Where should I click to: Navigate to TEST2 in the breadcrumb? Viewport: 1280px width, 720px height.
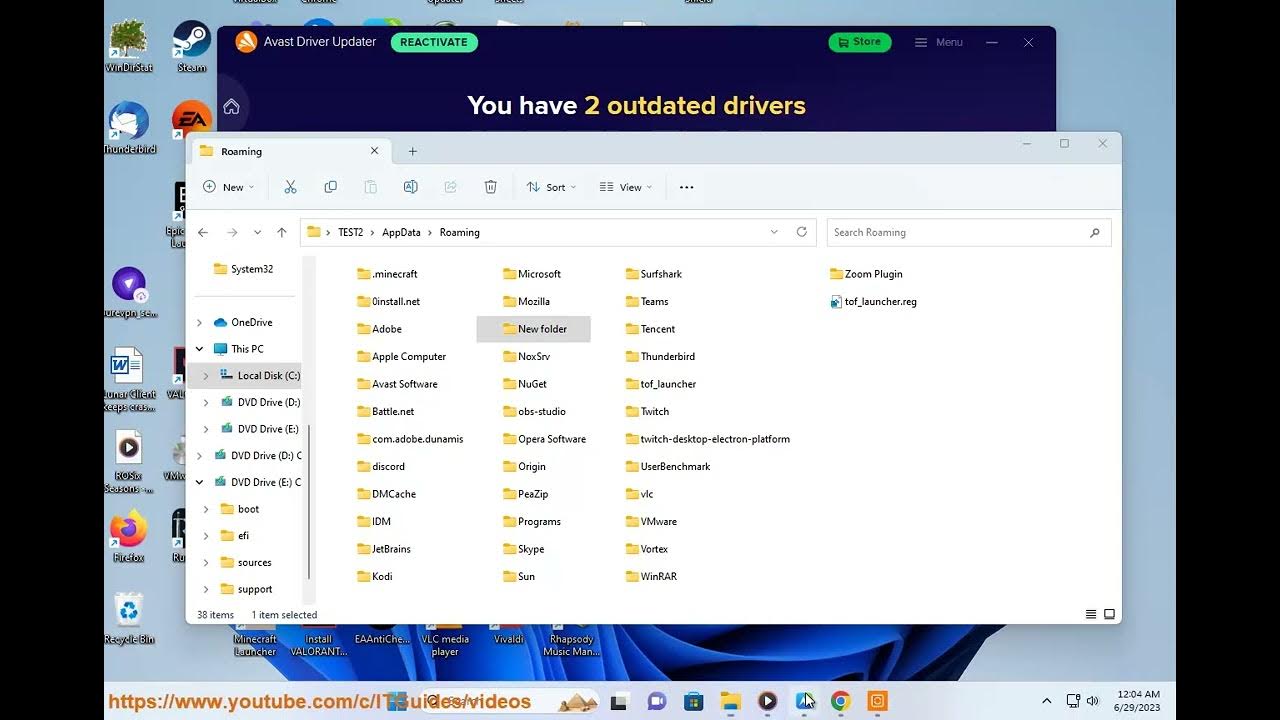click(350, 232)
